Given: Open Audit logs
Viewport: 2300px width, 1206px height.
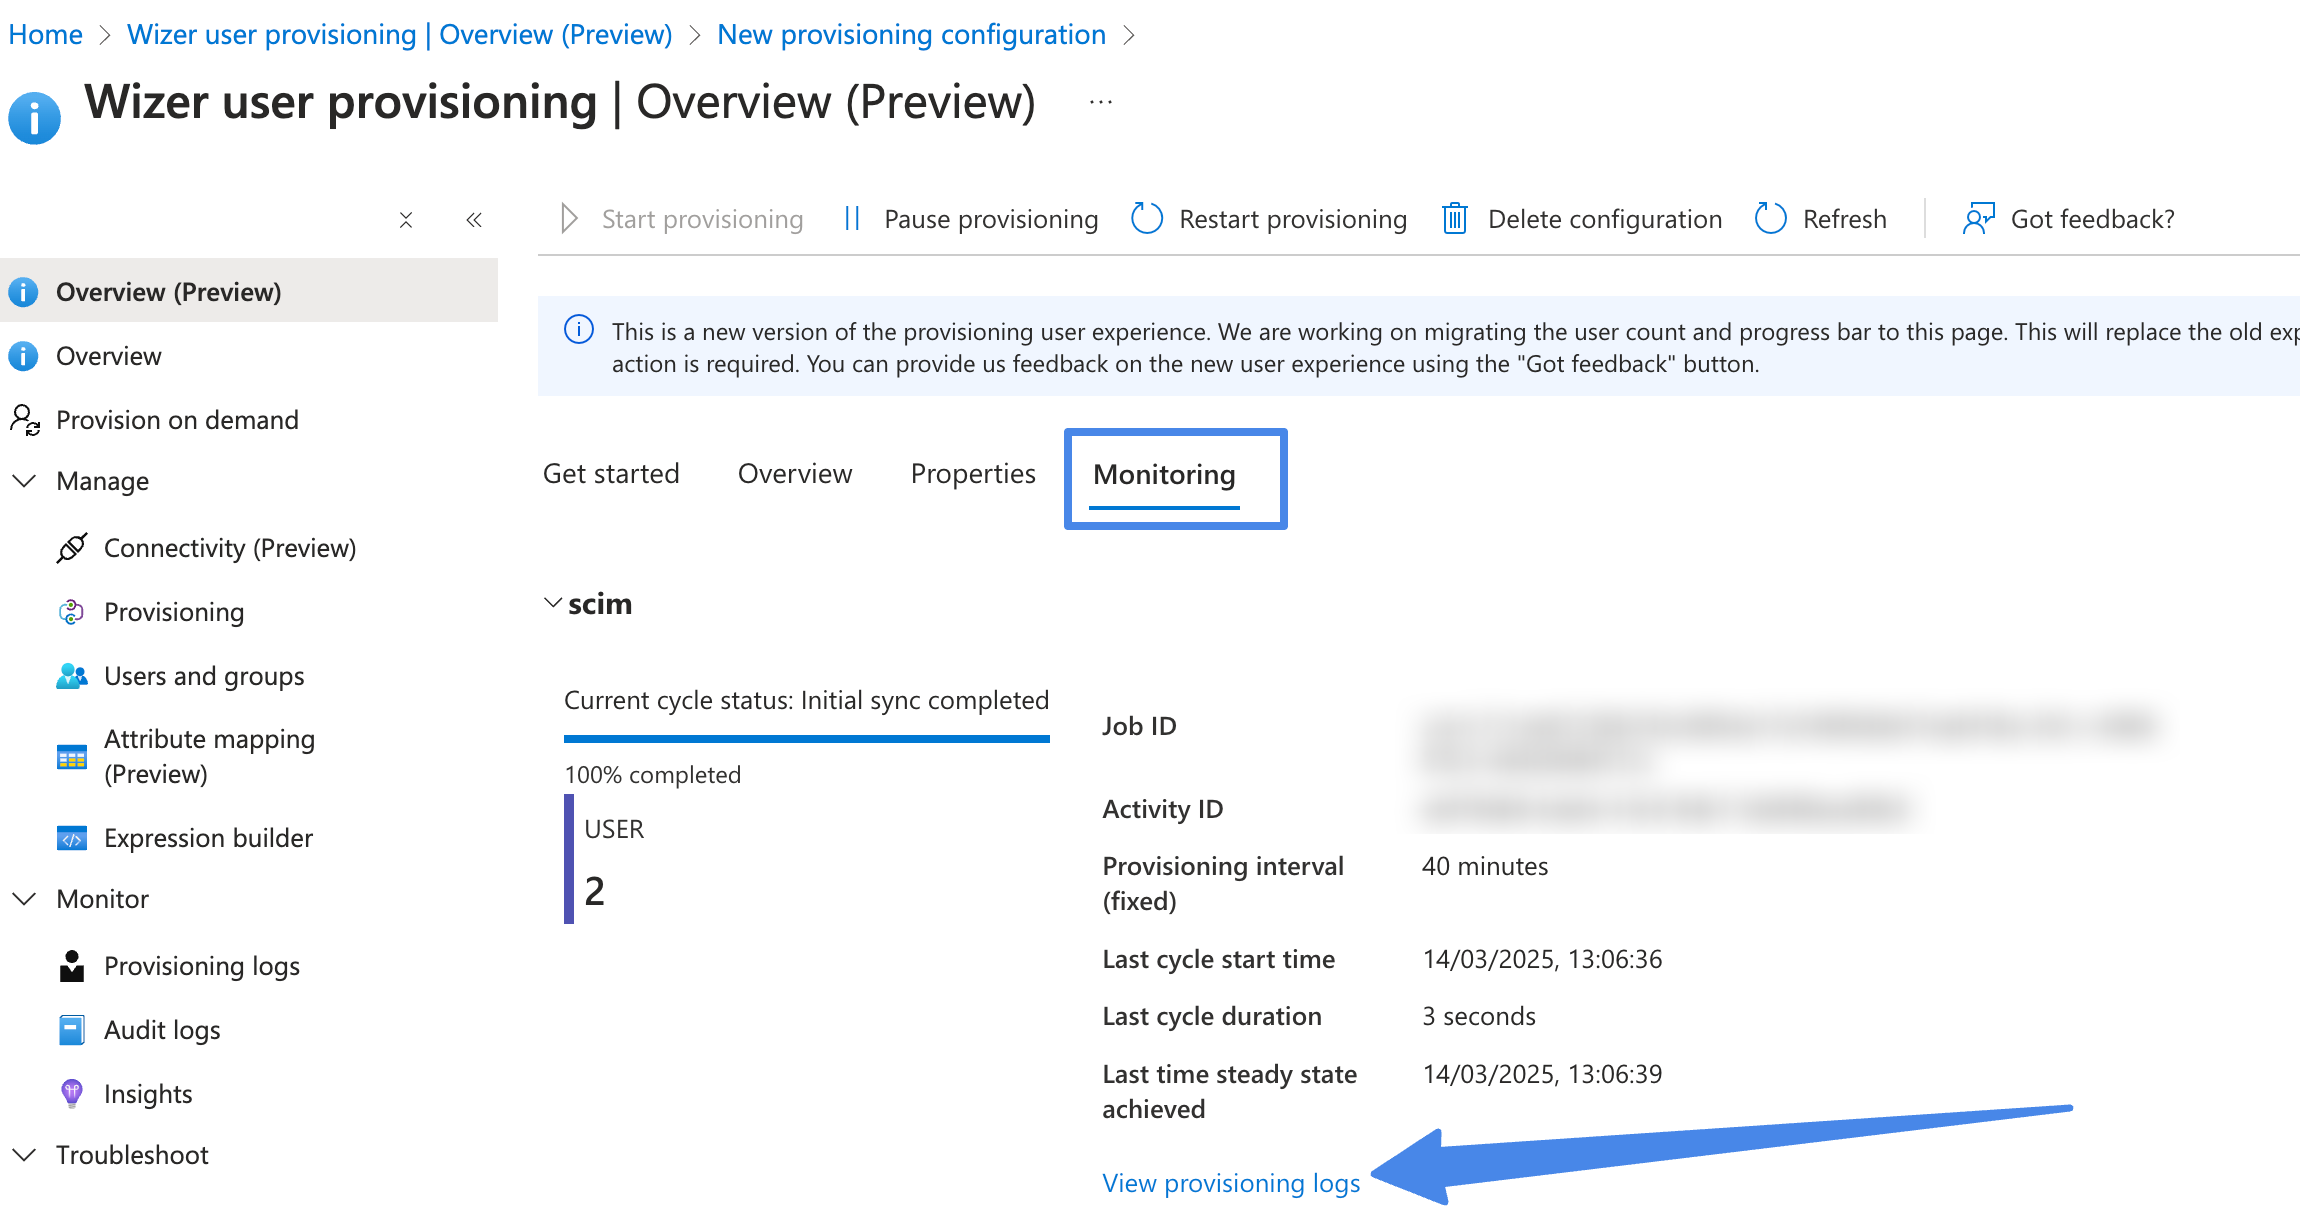Looking at the screenshot, I should tap(162, 1030).
